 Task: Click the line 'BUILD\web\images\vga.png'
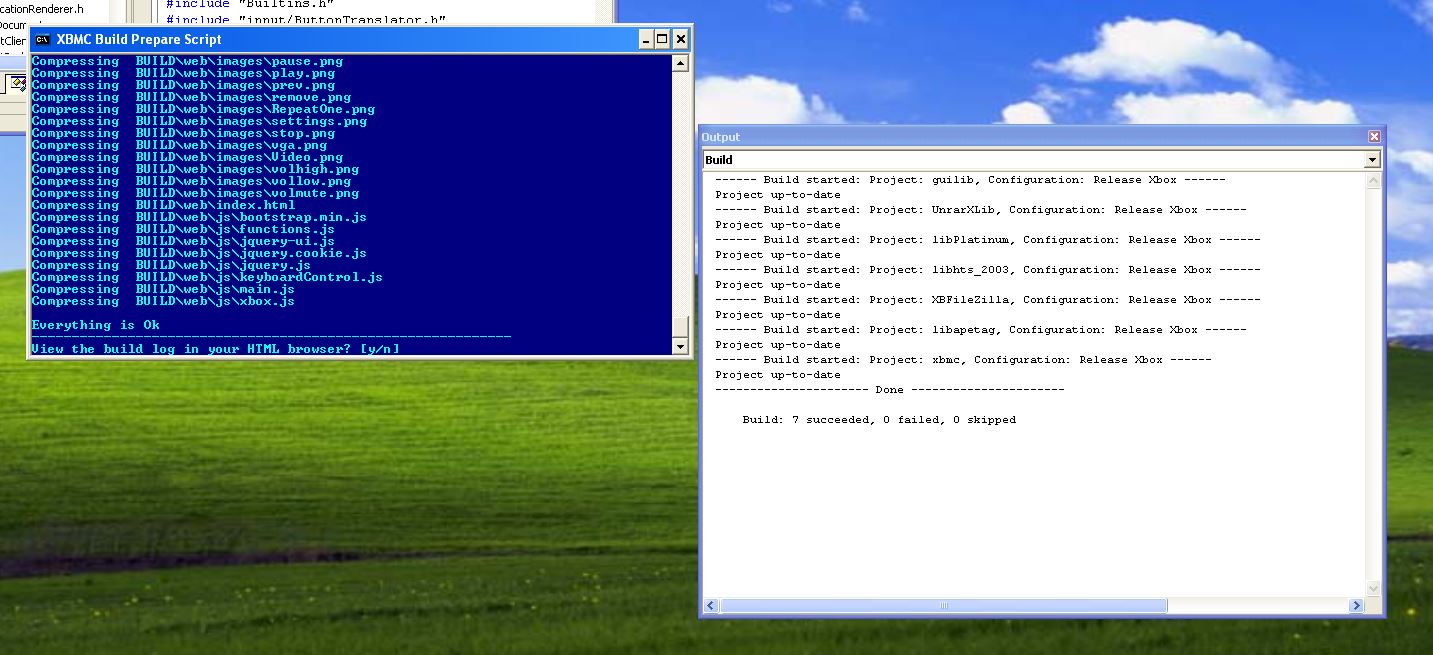coord(179,145)
